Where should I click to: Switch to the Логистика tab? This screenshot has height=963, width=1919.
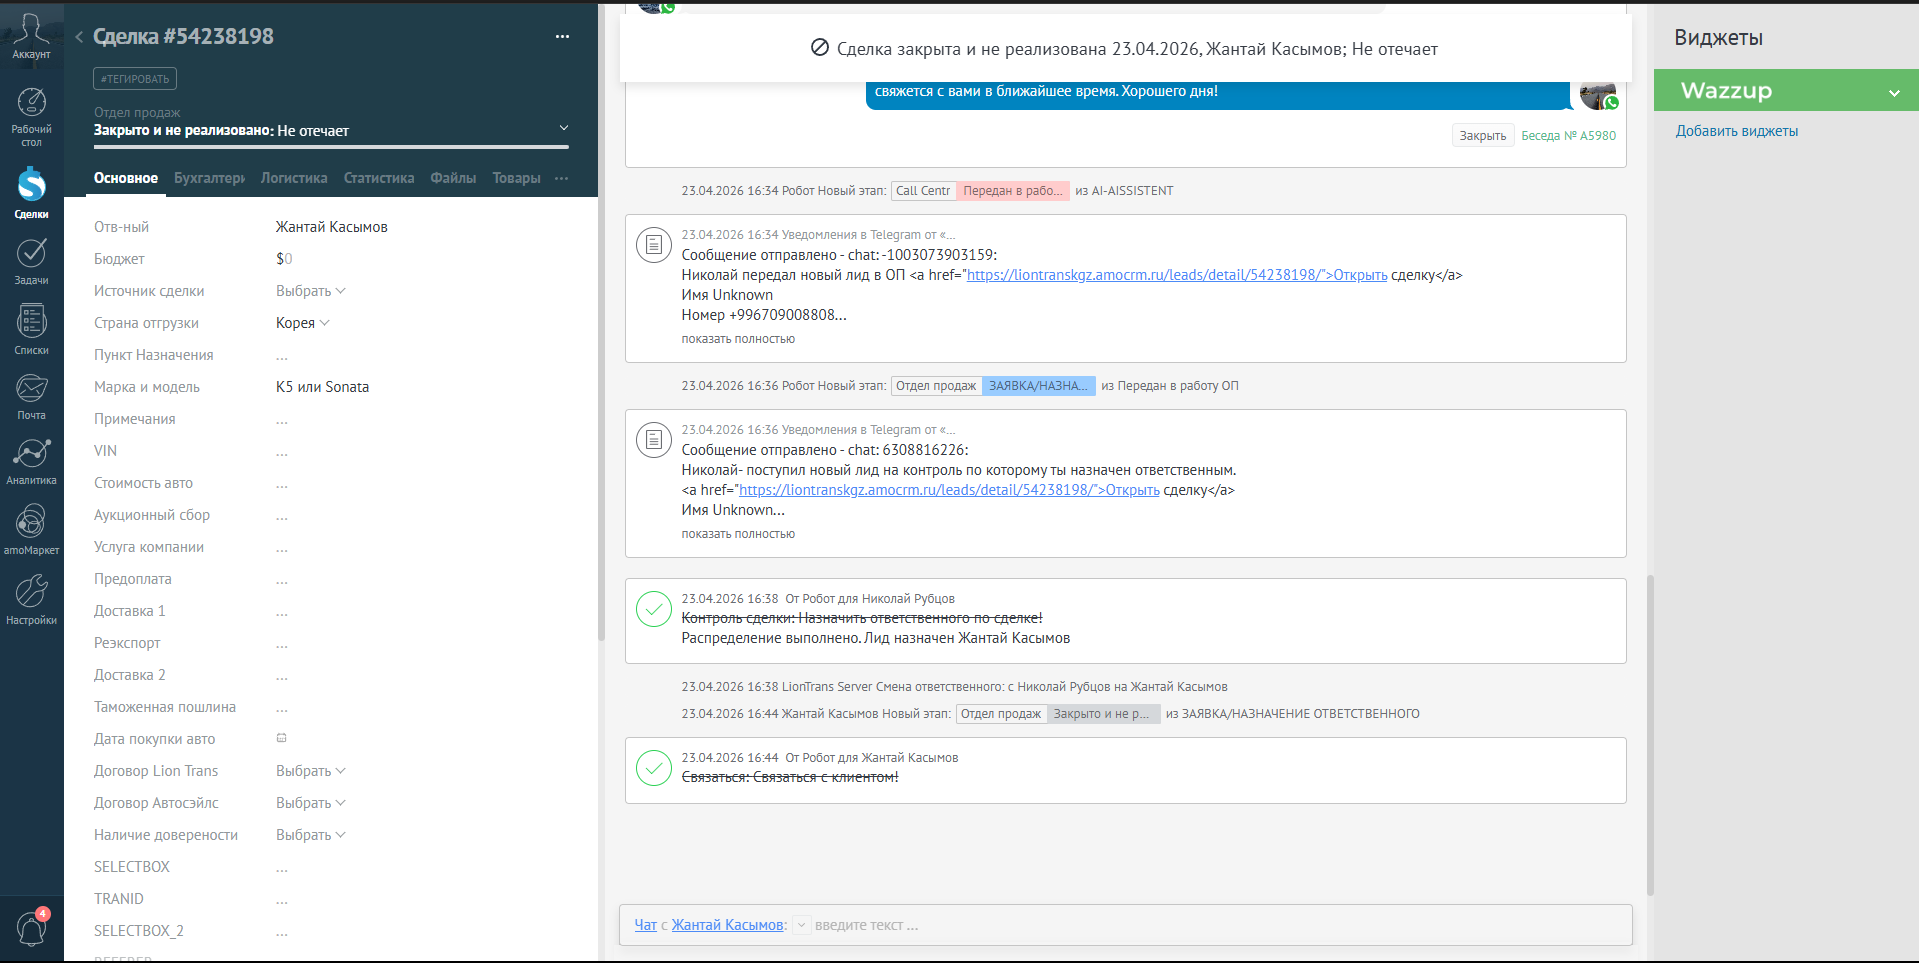(294, 178)
